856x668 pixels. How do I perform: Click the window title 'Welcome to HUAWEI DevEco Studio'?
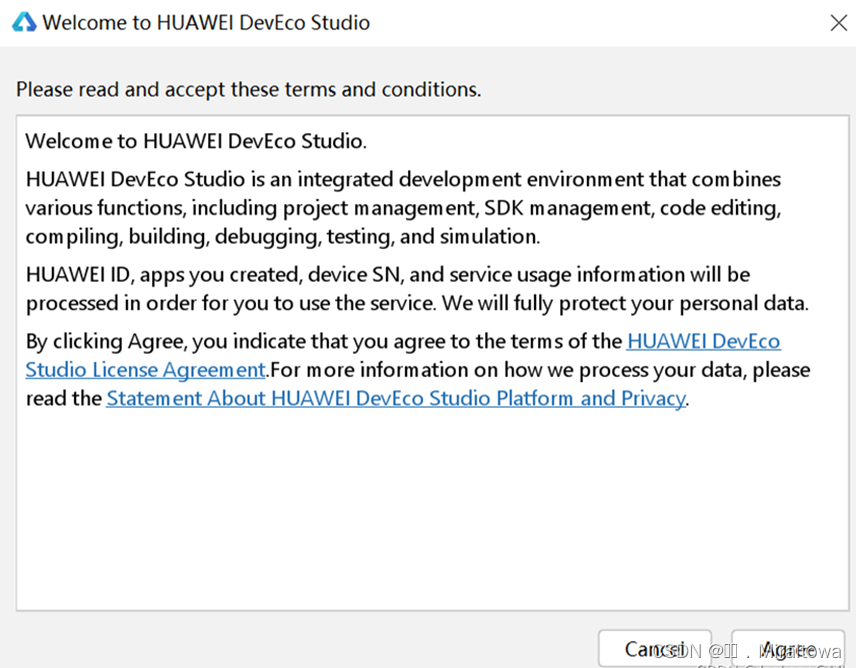(206, 23)
